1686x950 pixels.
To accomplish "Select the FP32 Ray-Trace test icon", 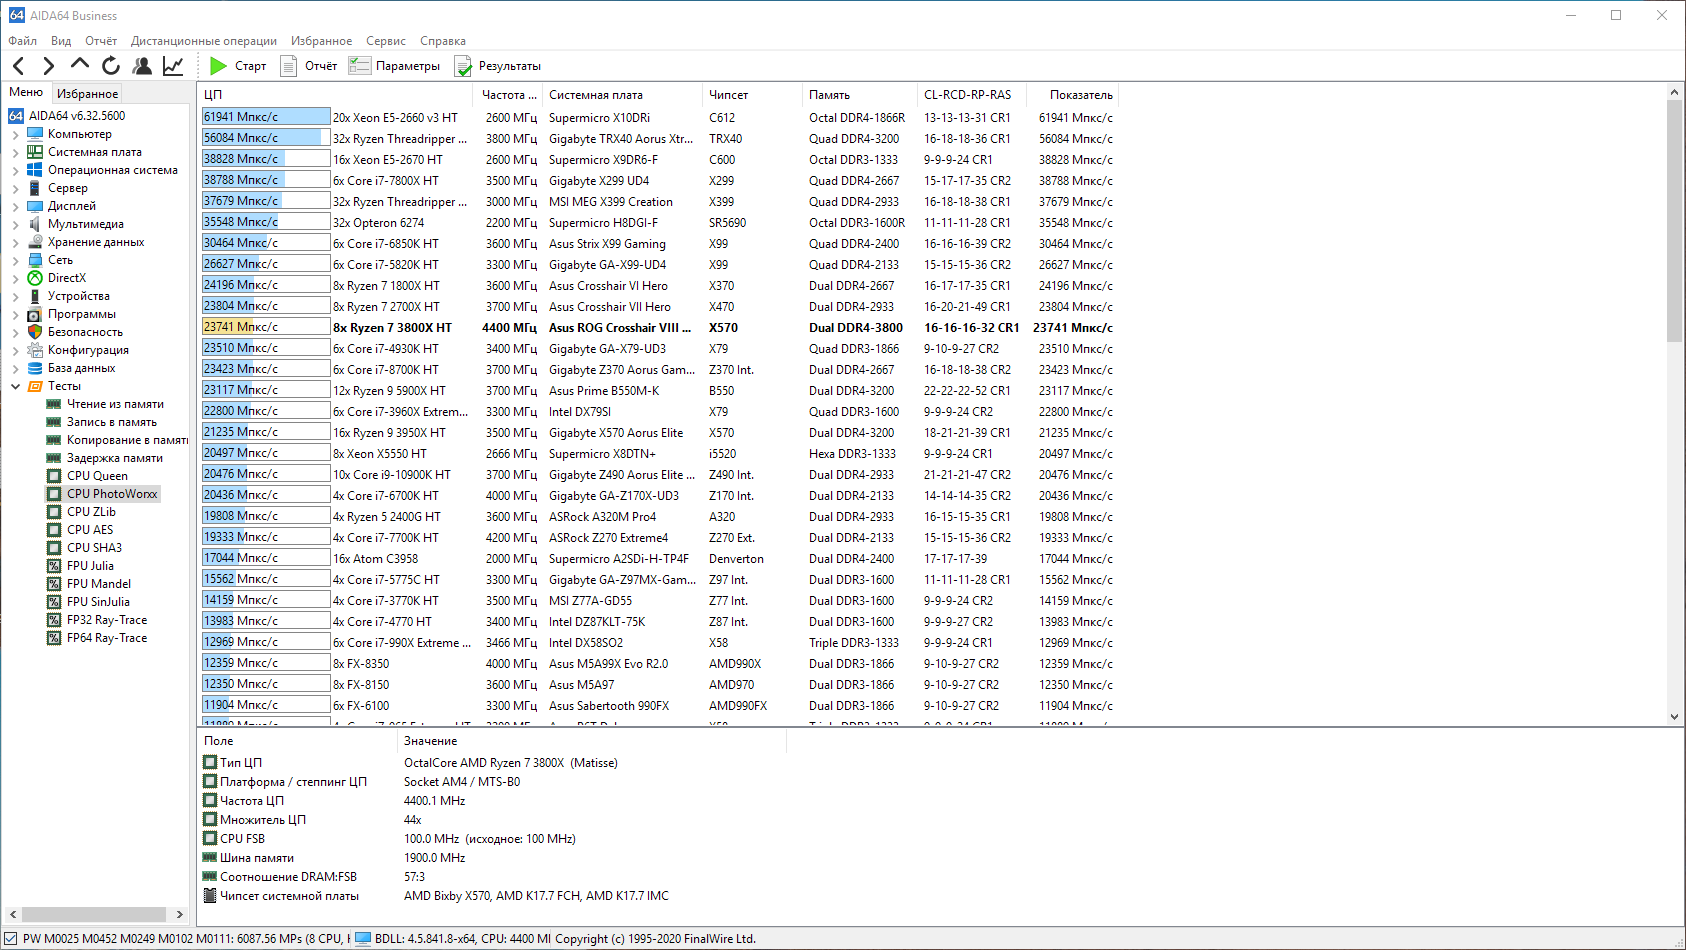I will click(x=54, y=620).
